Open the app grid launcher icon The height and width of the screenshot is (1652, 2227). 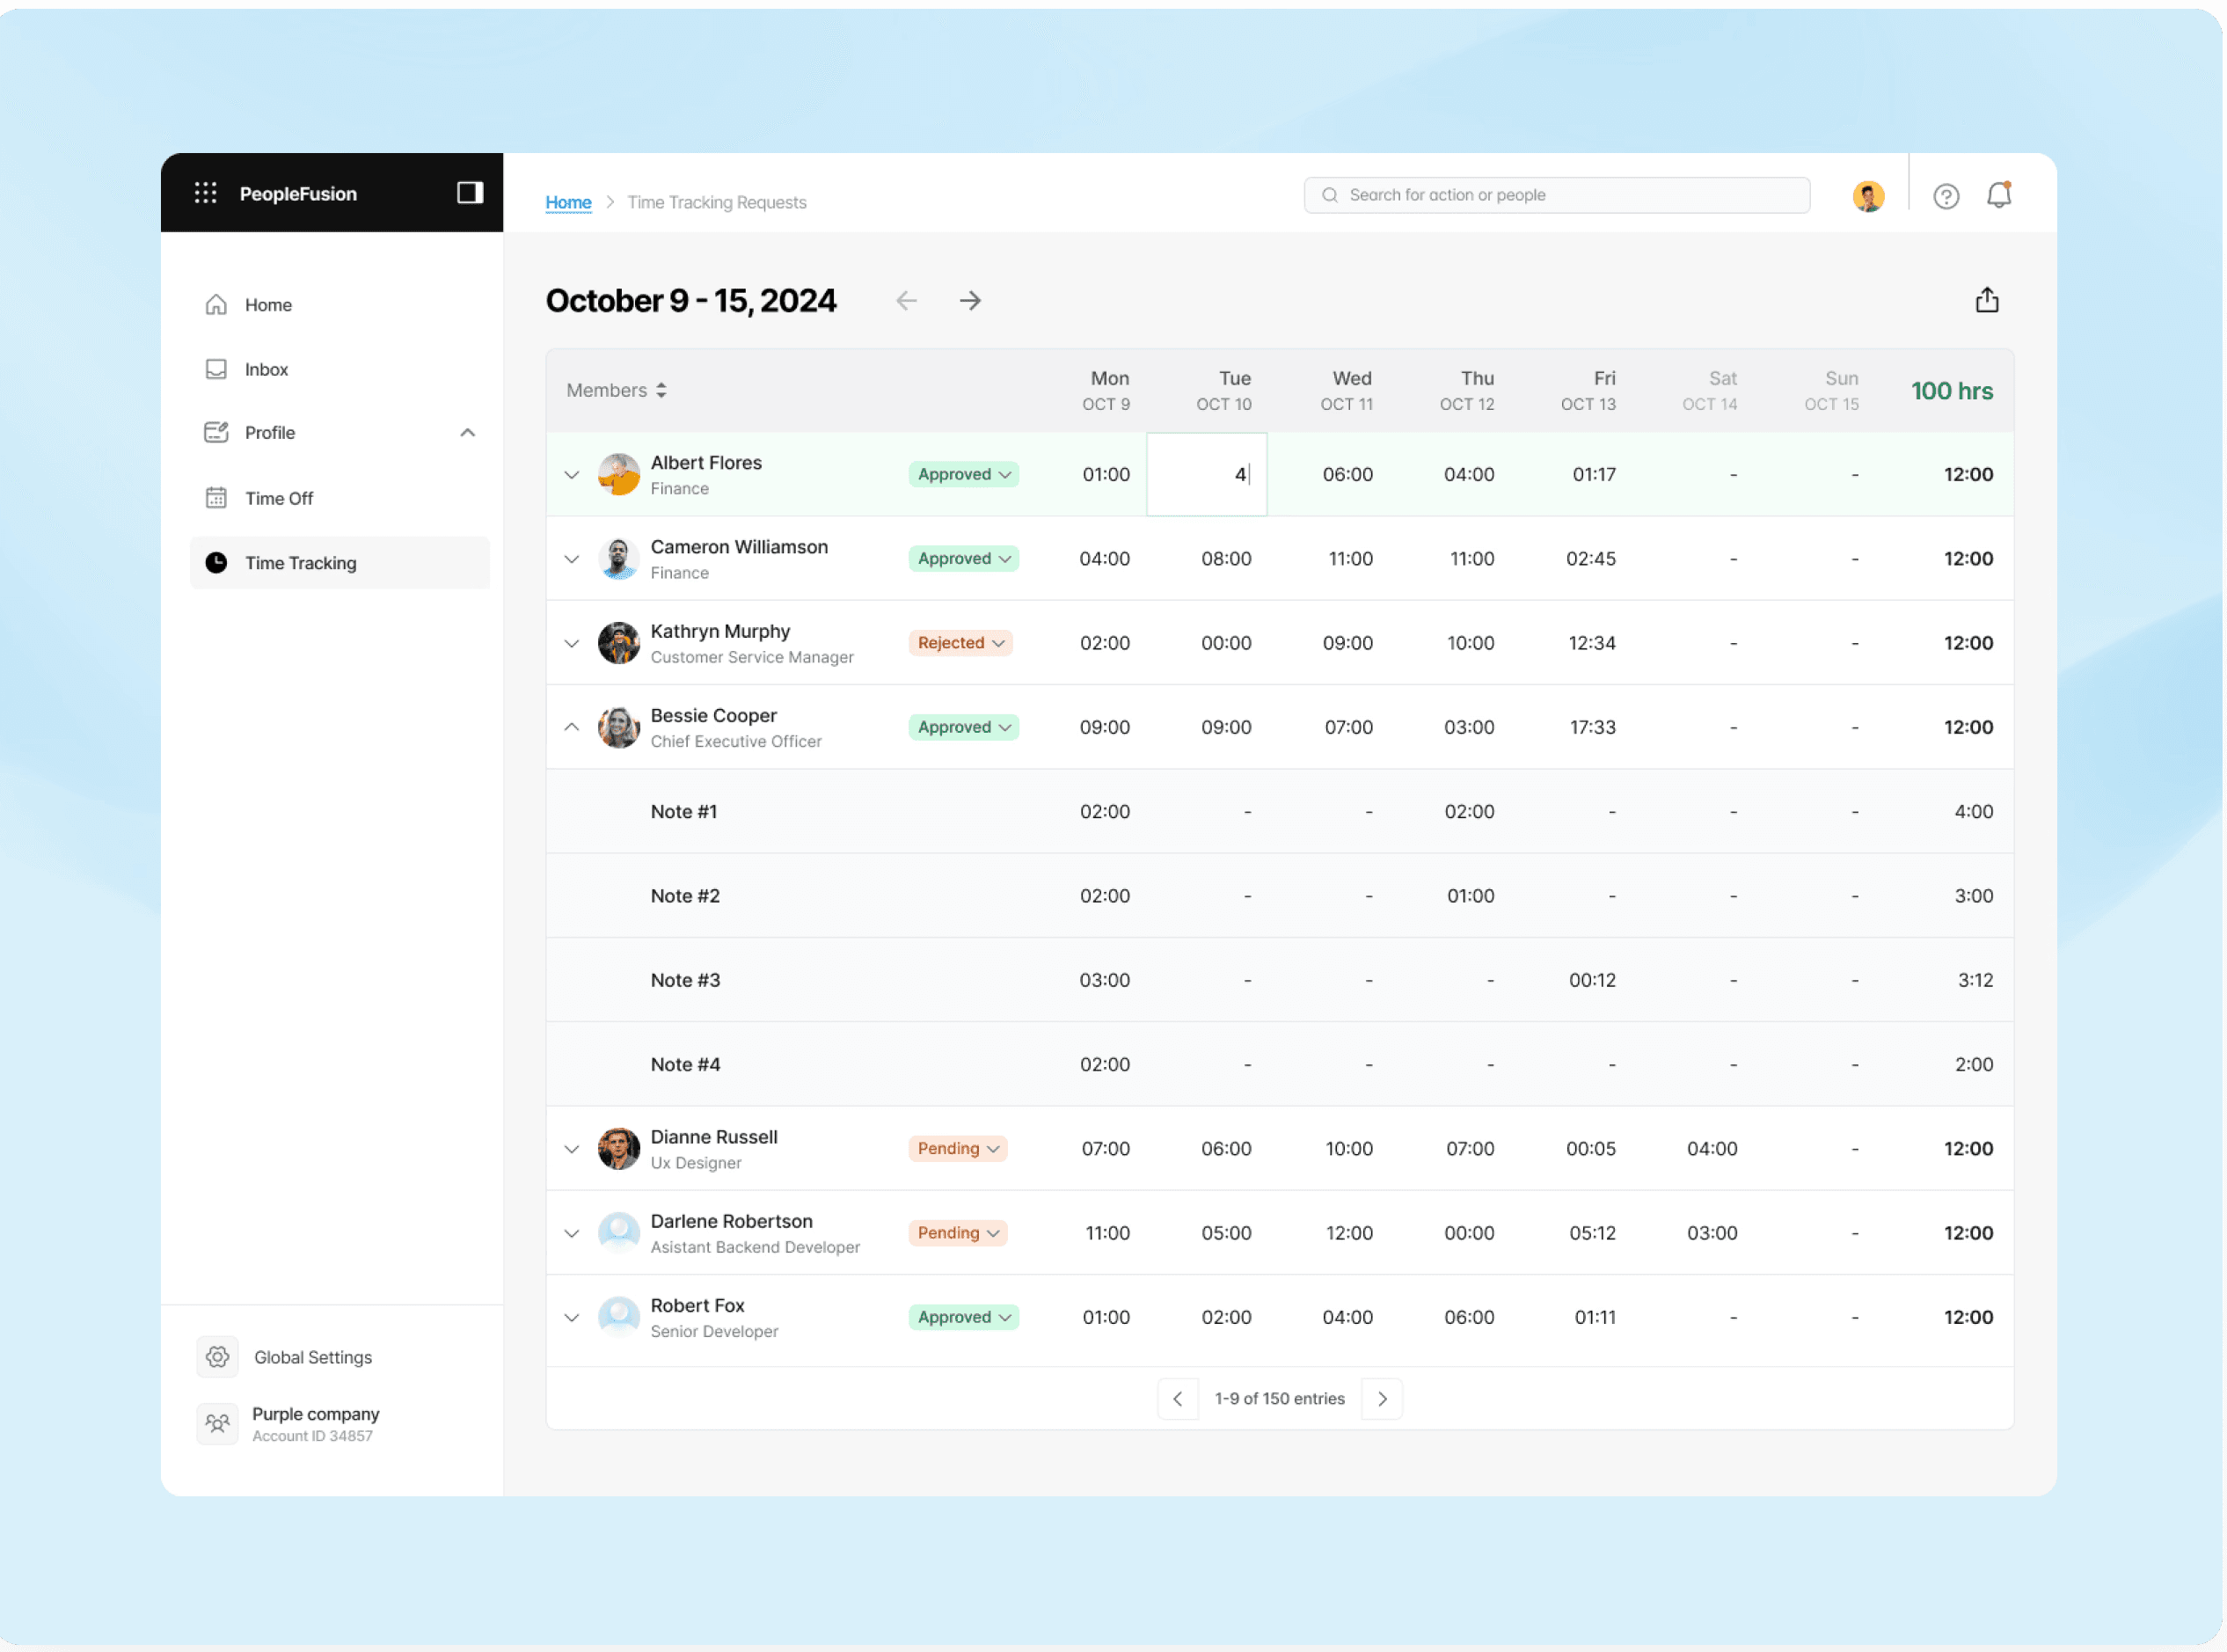[x=206, y=193]
